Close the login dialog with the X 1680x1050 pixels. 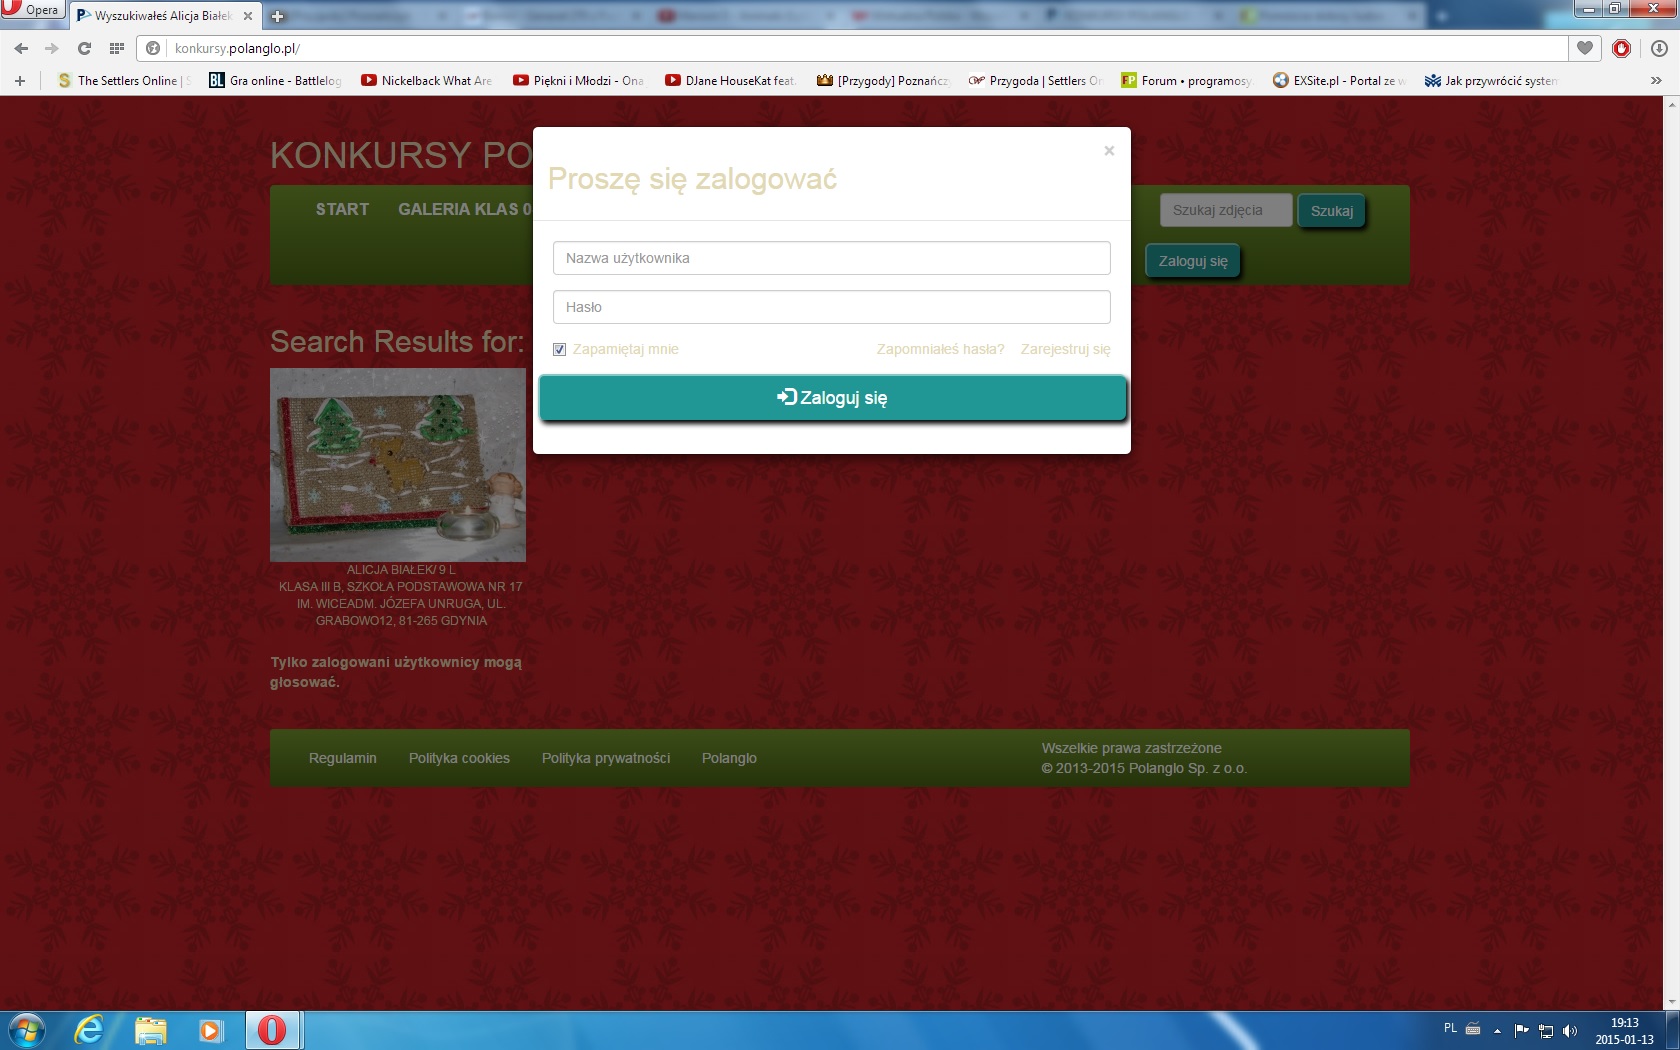tap(1108, 151)
